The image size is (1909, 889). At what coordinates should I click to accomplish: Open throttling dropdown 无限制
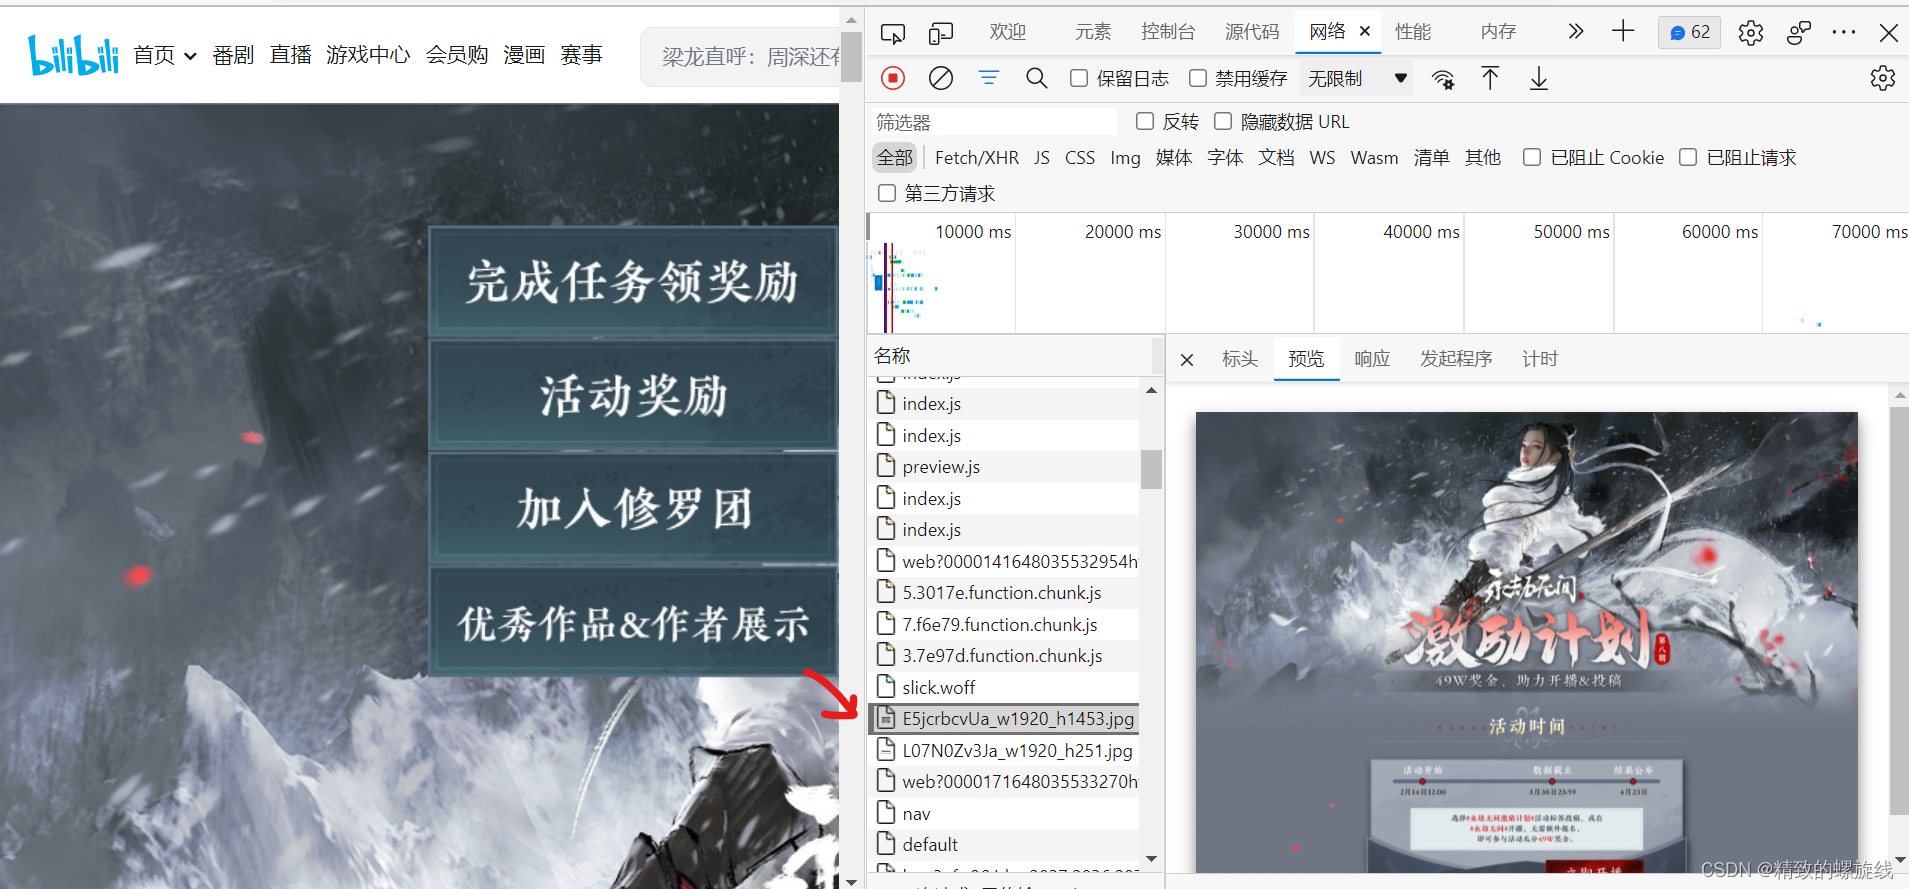pos(1356,78)
